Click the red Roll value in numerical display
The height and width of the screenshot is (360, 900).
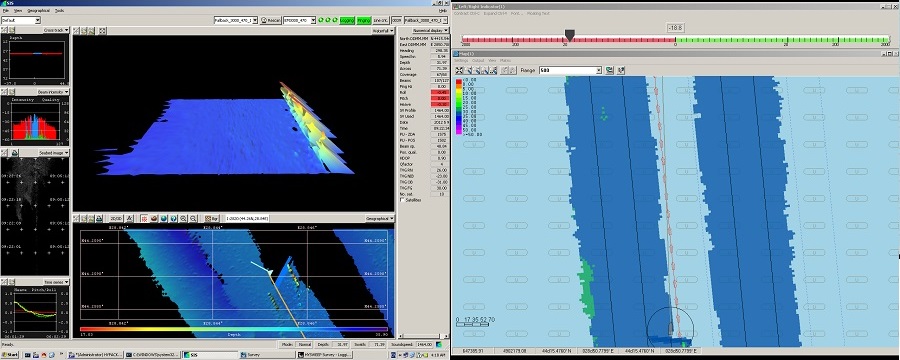pyautogui.click(x=439, y=92)
